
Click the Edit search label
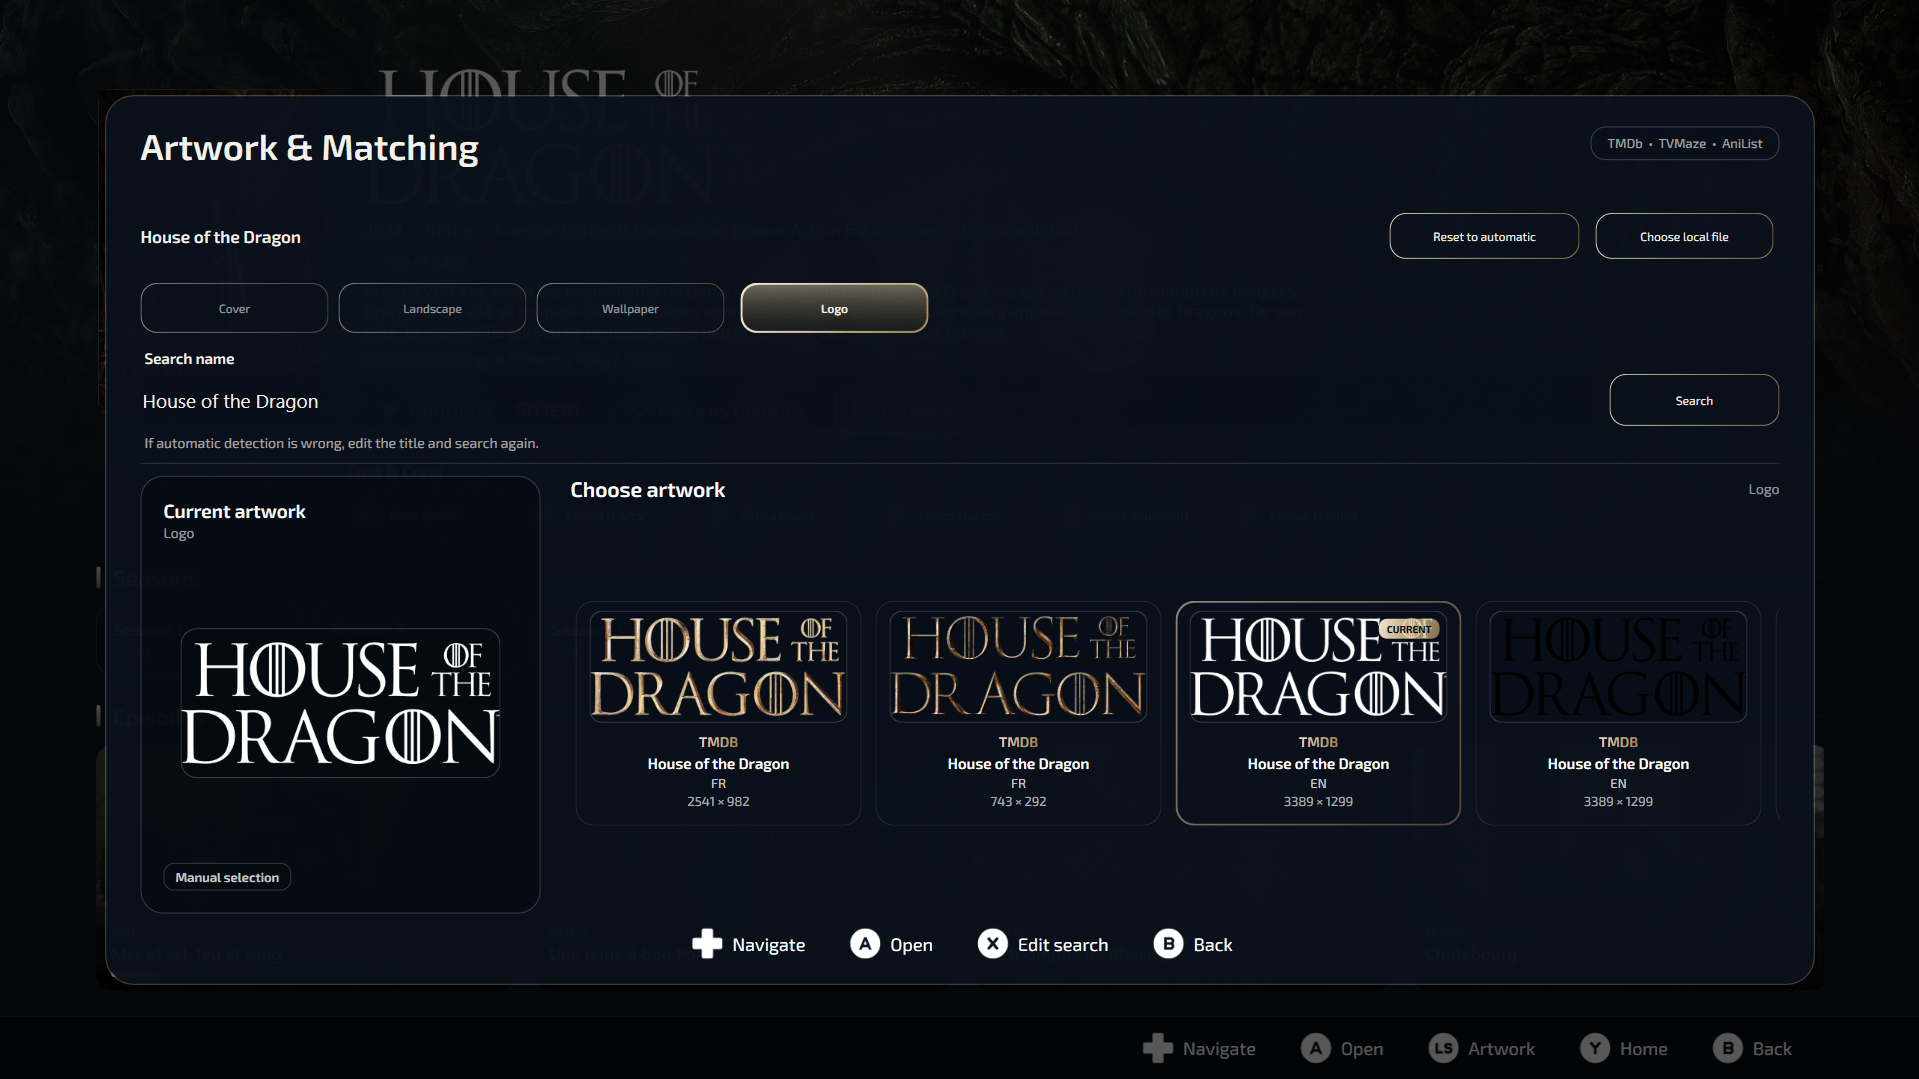tap(1063, 945)
